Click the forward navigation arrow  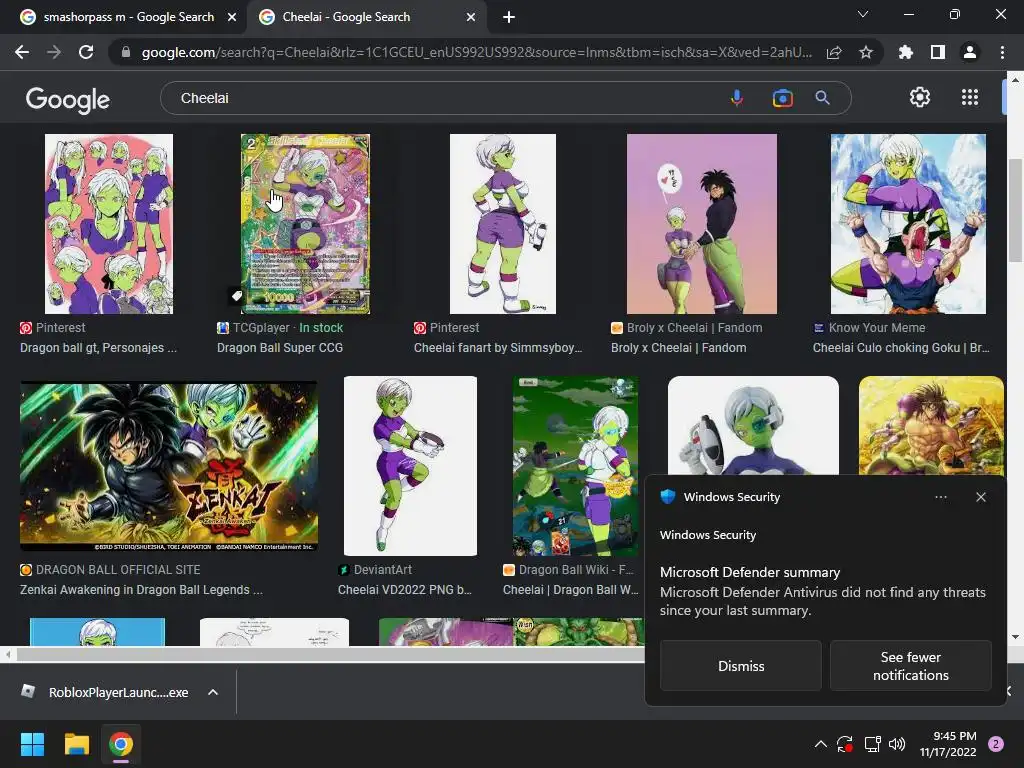pos(54,52)
